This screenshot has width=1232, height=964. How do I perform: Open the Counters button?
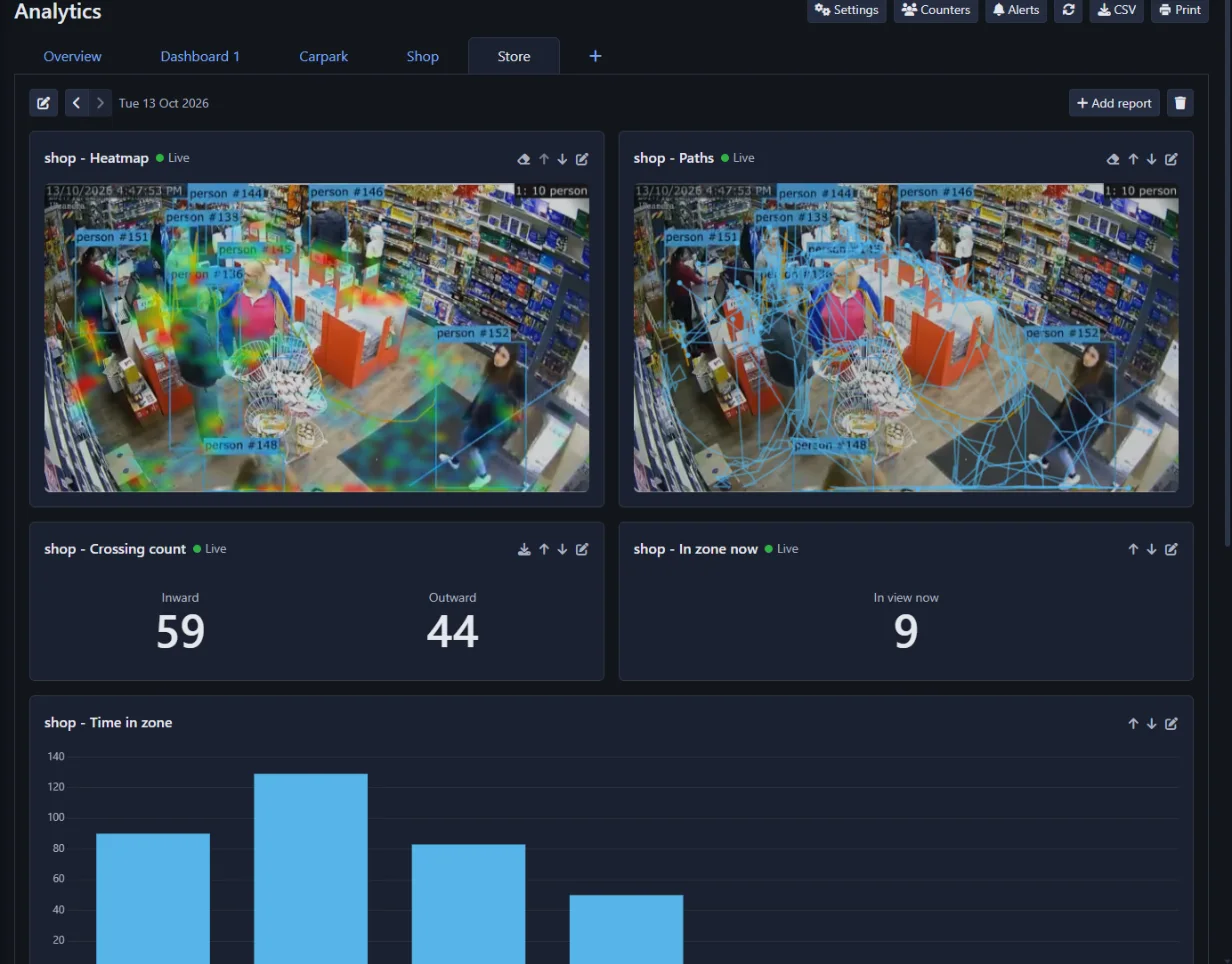tap(936, 10)
